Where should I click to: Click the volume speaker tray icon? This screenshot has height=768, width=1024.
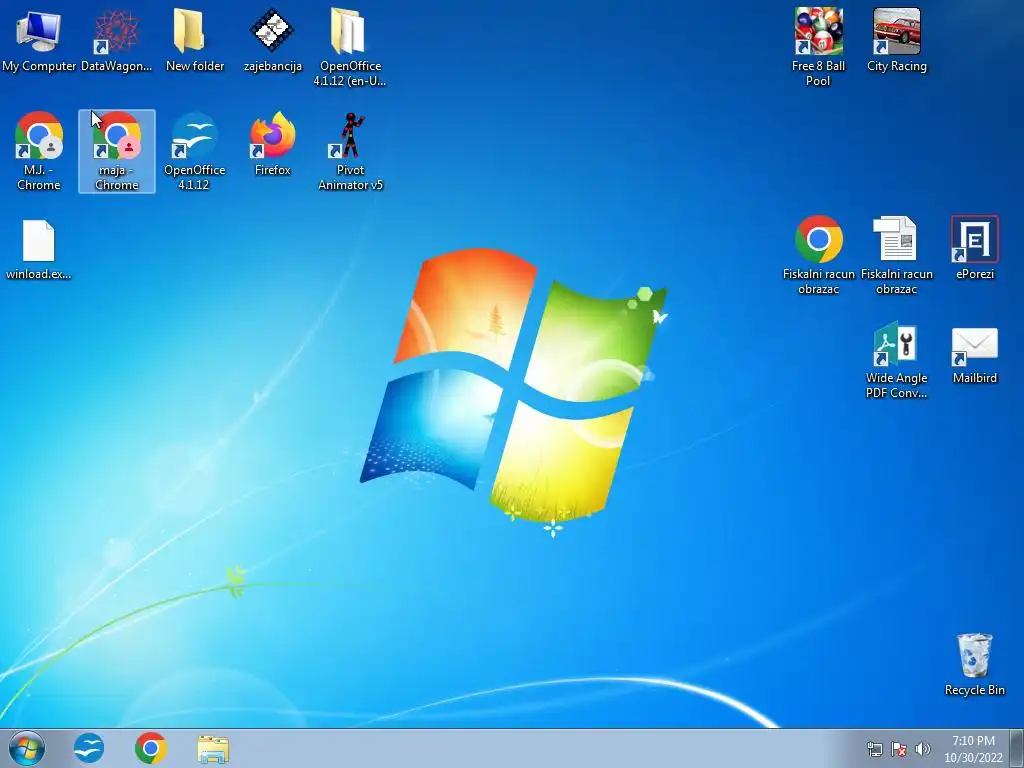click(923, 749)
